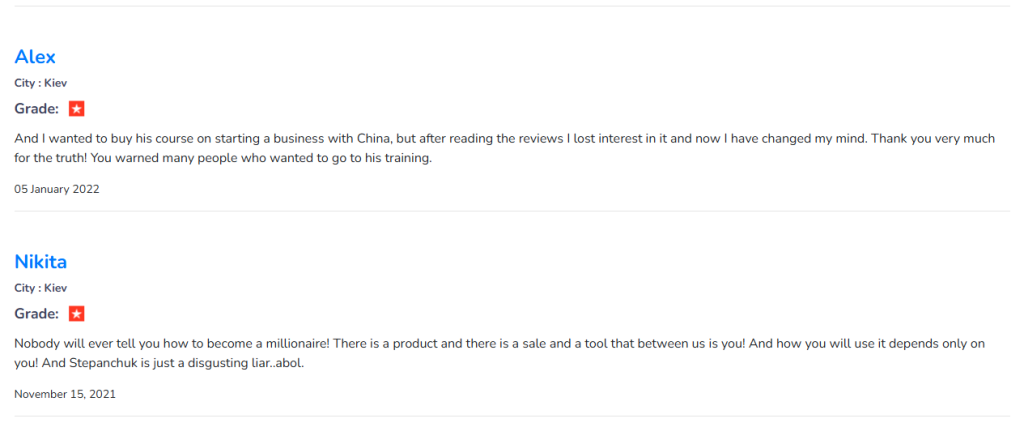Select the City : Kiev label under Nikita
Viewport: 1024px width, 423px height.
pyautogui.click(x=40, y=288)
